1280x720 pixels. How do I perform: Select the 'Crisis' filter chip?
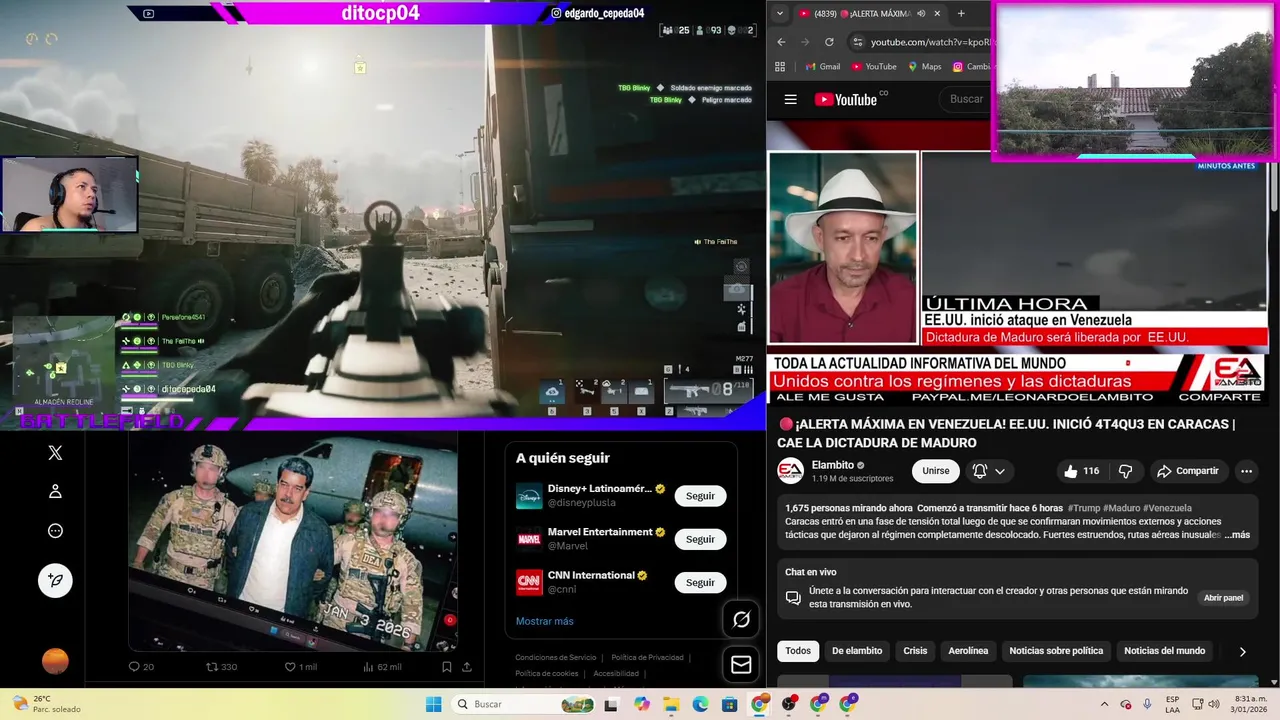click(x=915, y=651)
